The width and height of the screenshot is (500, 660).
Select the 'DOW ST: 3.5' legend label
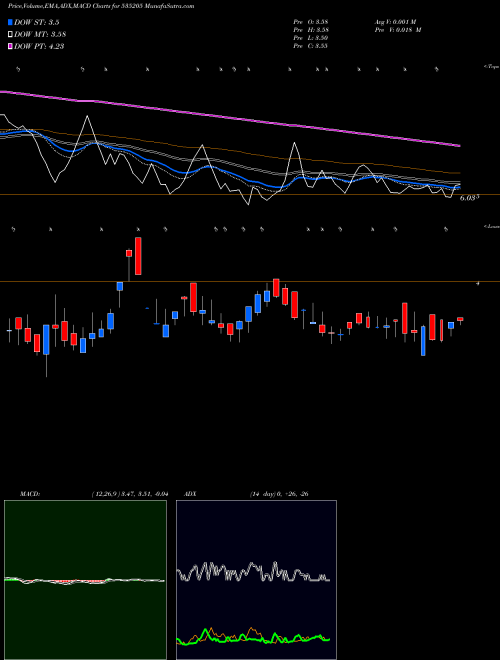(x=39, y=22)
